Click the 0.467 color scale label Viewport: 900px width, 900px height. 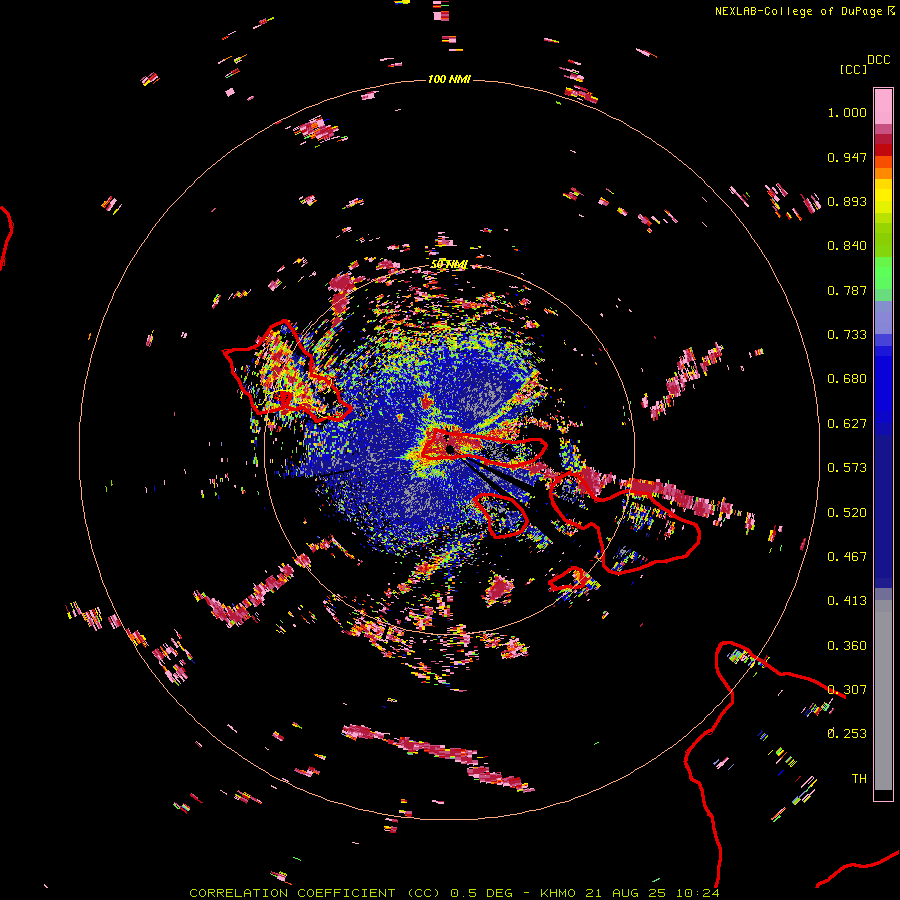point(847,557)
